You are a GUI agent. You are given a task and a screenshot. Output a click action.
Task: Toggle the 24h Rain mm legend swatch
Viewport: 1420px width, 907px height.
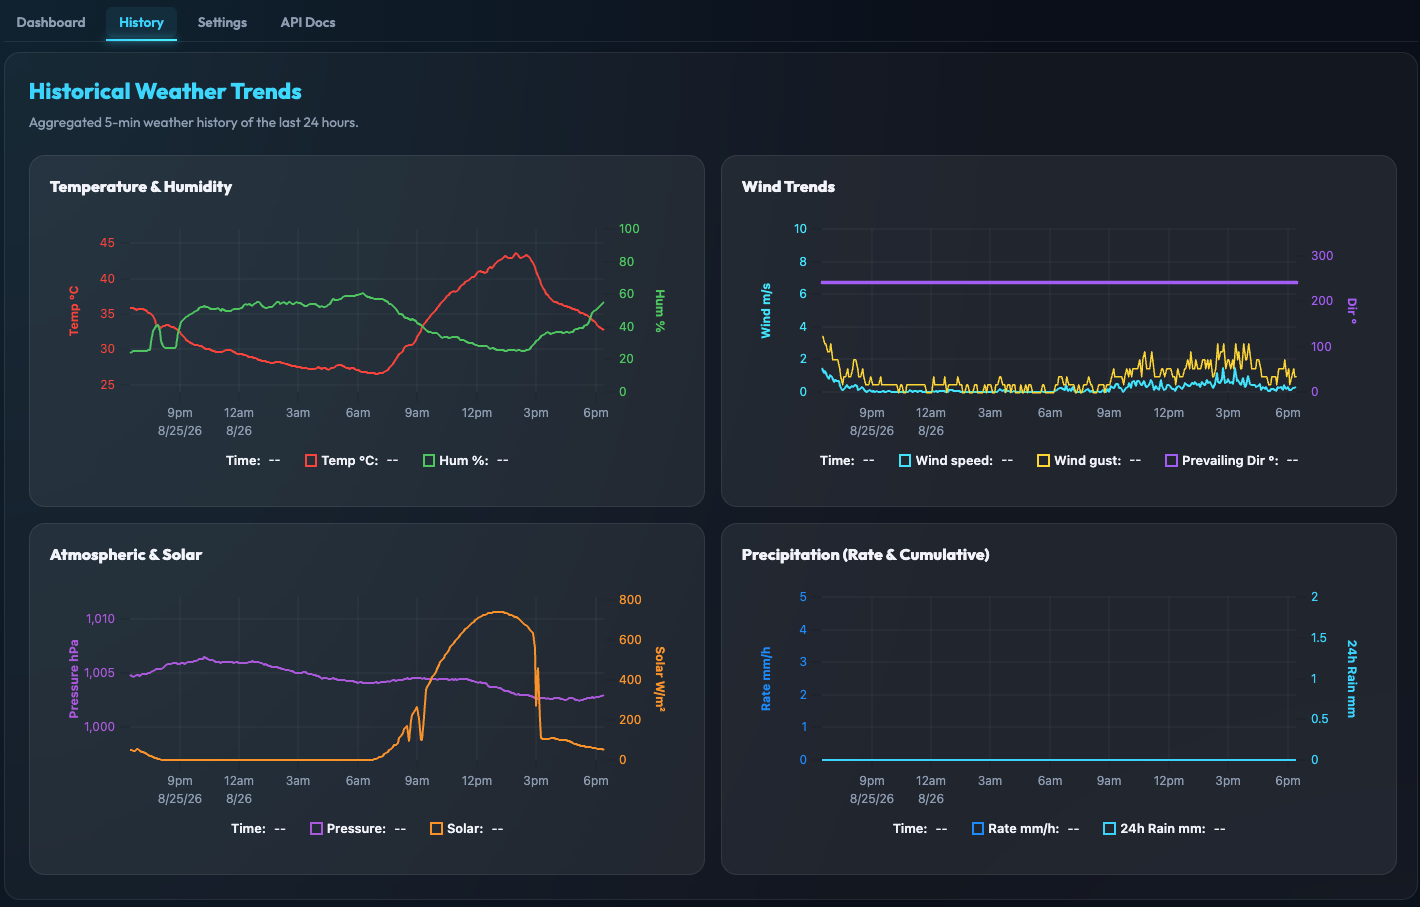[x=1109, y=829]
